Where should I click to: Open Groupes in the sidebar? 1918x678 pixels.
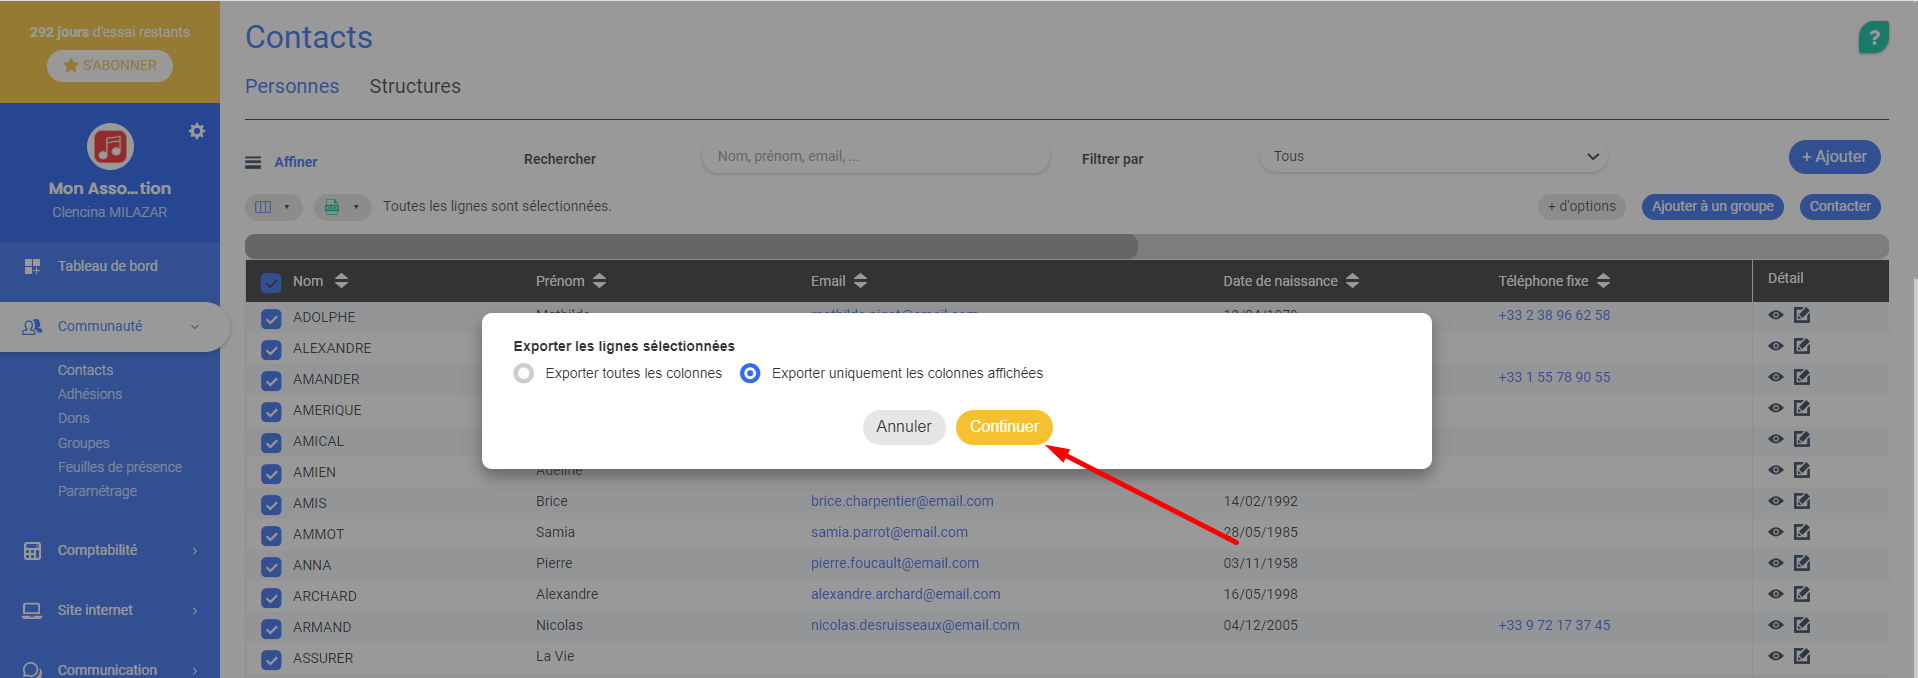84,443
